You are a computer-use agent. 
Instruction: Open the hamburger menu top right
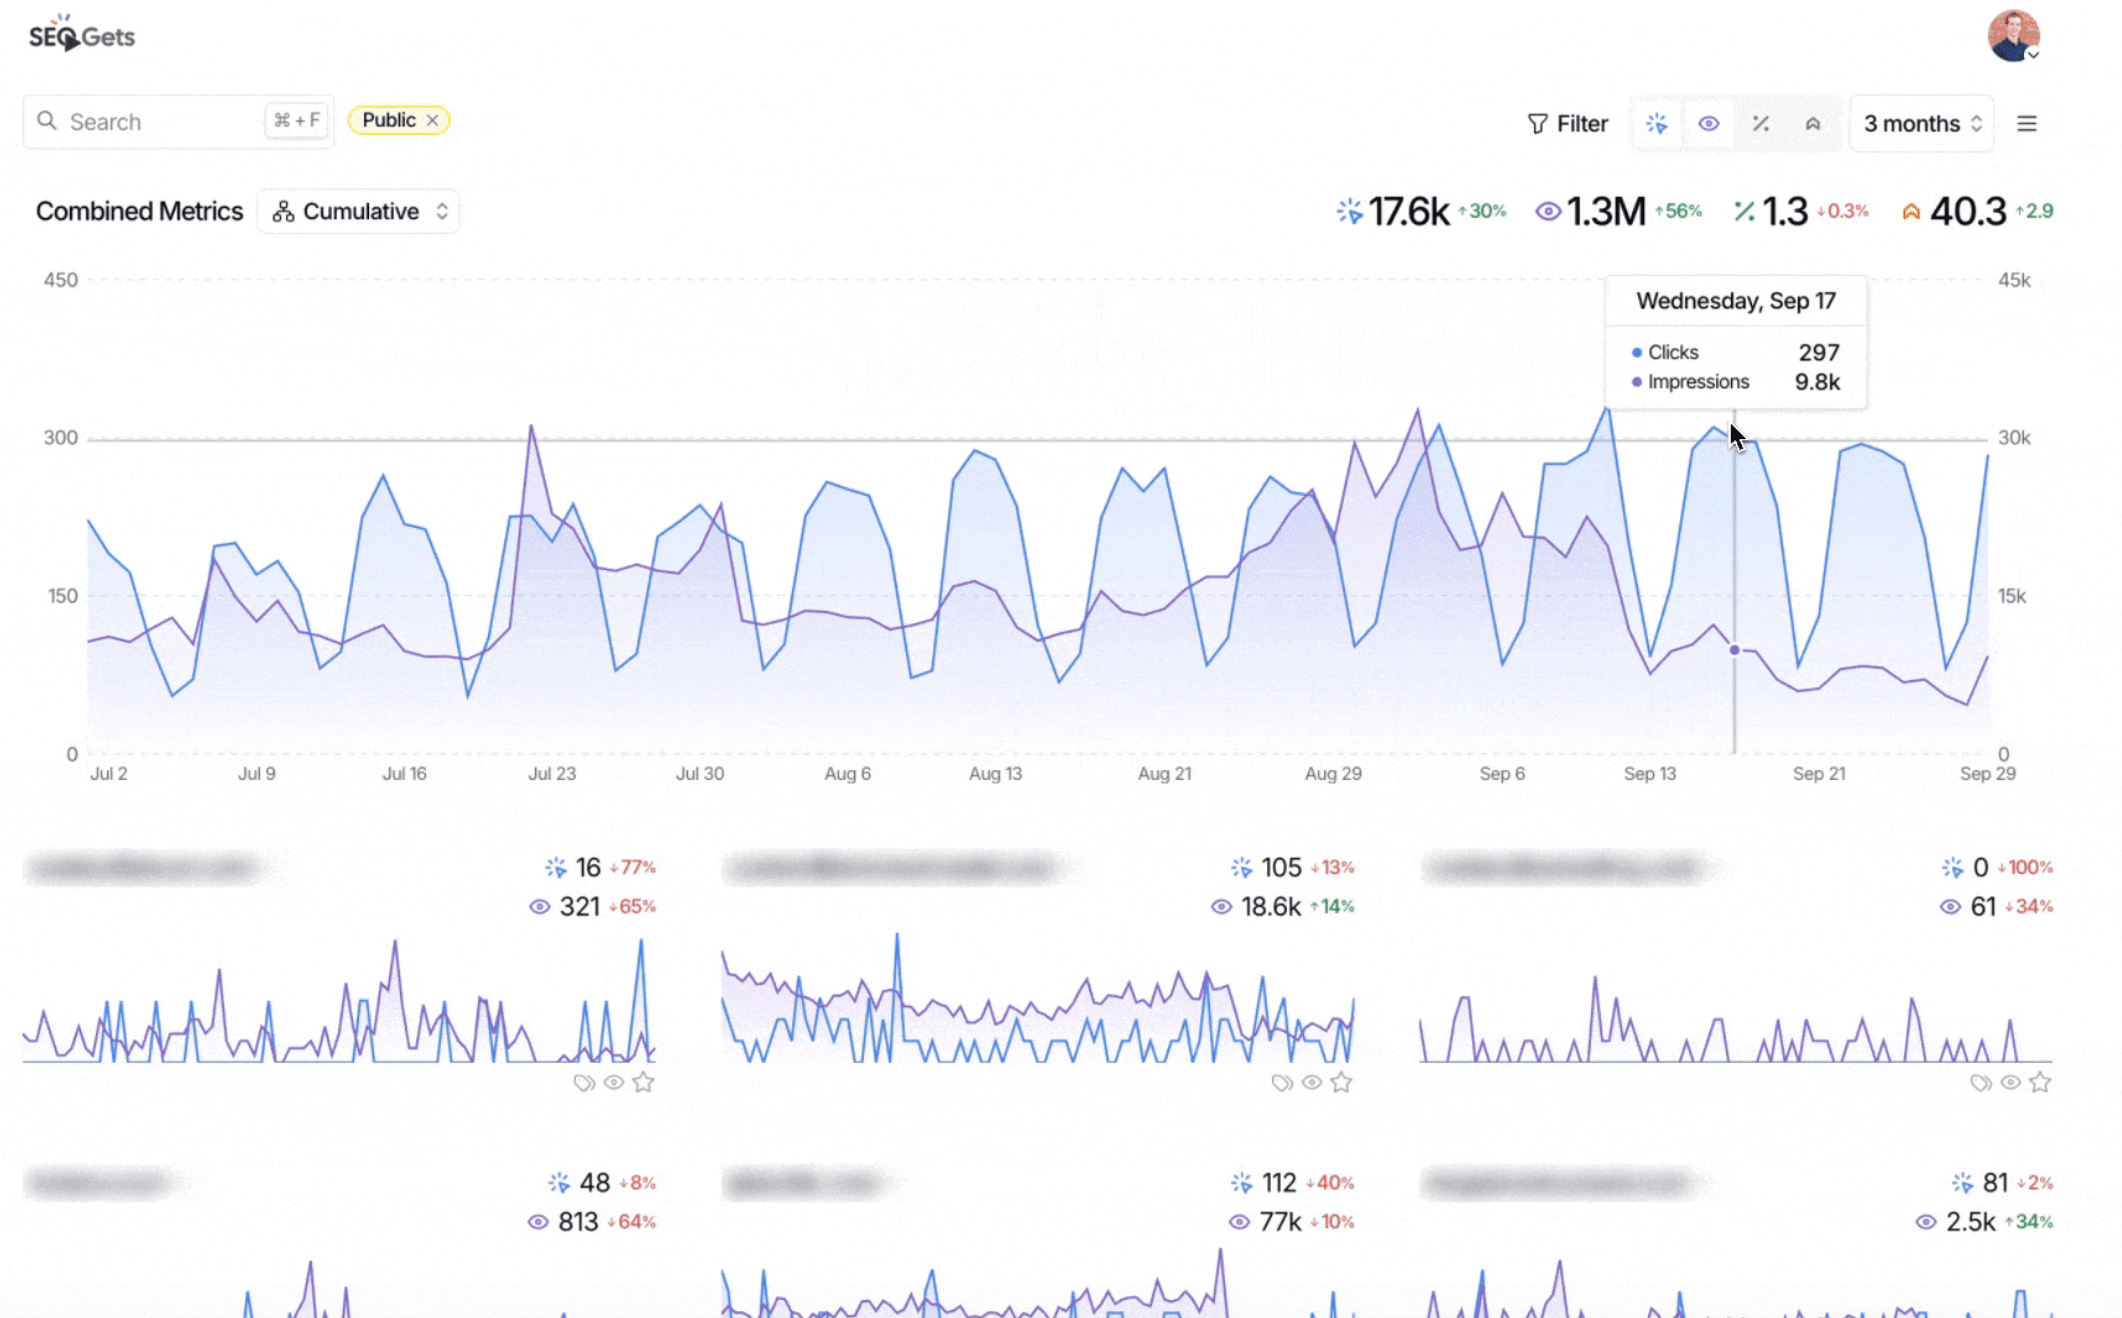point(2027,123)
